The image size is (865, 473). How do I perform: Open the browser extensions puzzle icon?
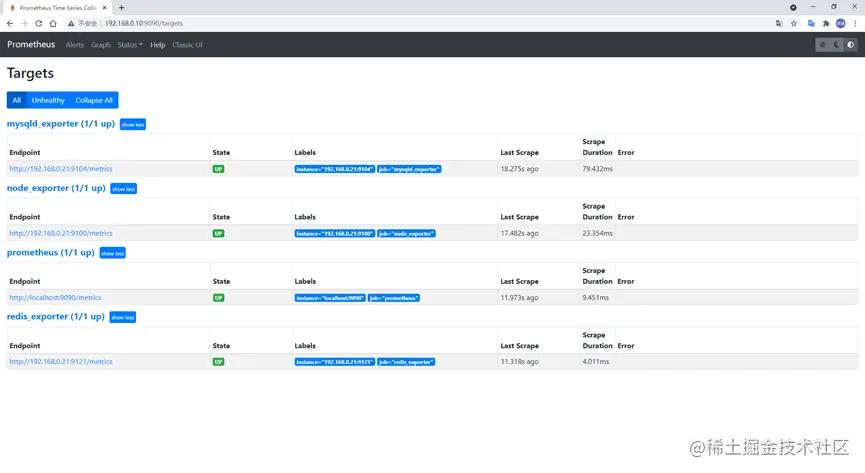(x=826, y=23)
